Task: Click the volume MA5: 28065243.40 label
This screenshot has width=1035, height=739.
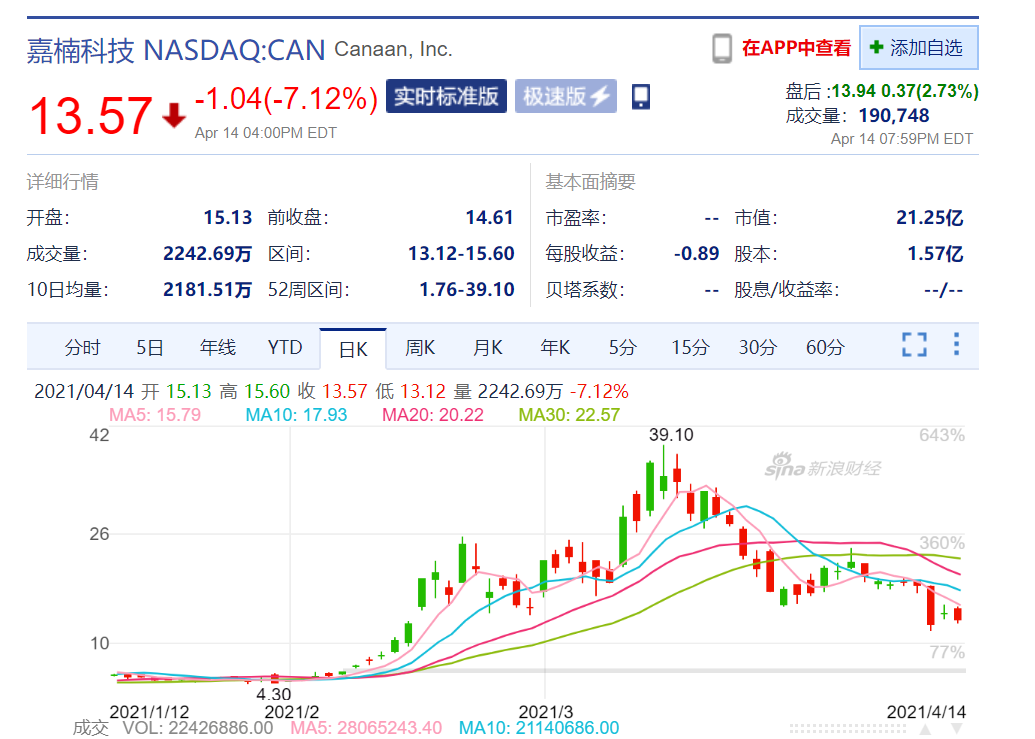Action: coord(366,728)
